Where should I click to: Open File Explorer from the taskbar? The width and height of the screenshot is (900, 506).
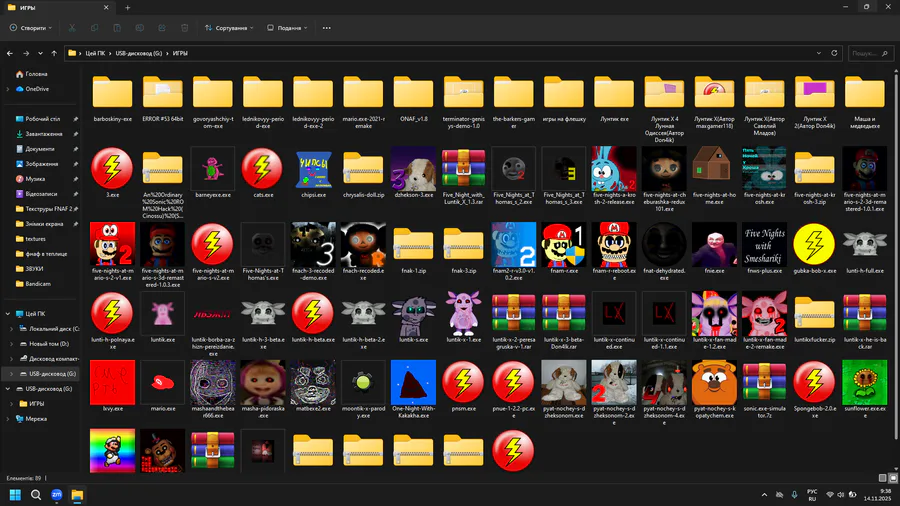tap(77, 495)
